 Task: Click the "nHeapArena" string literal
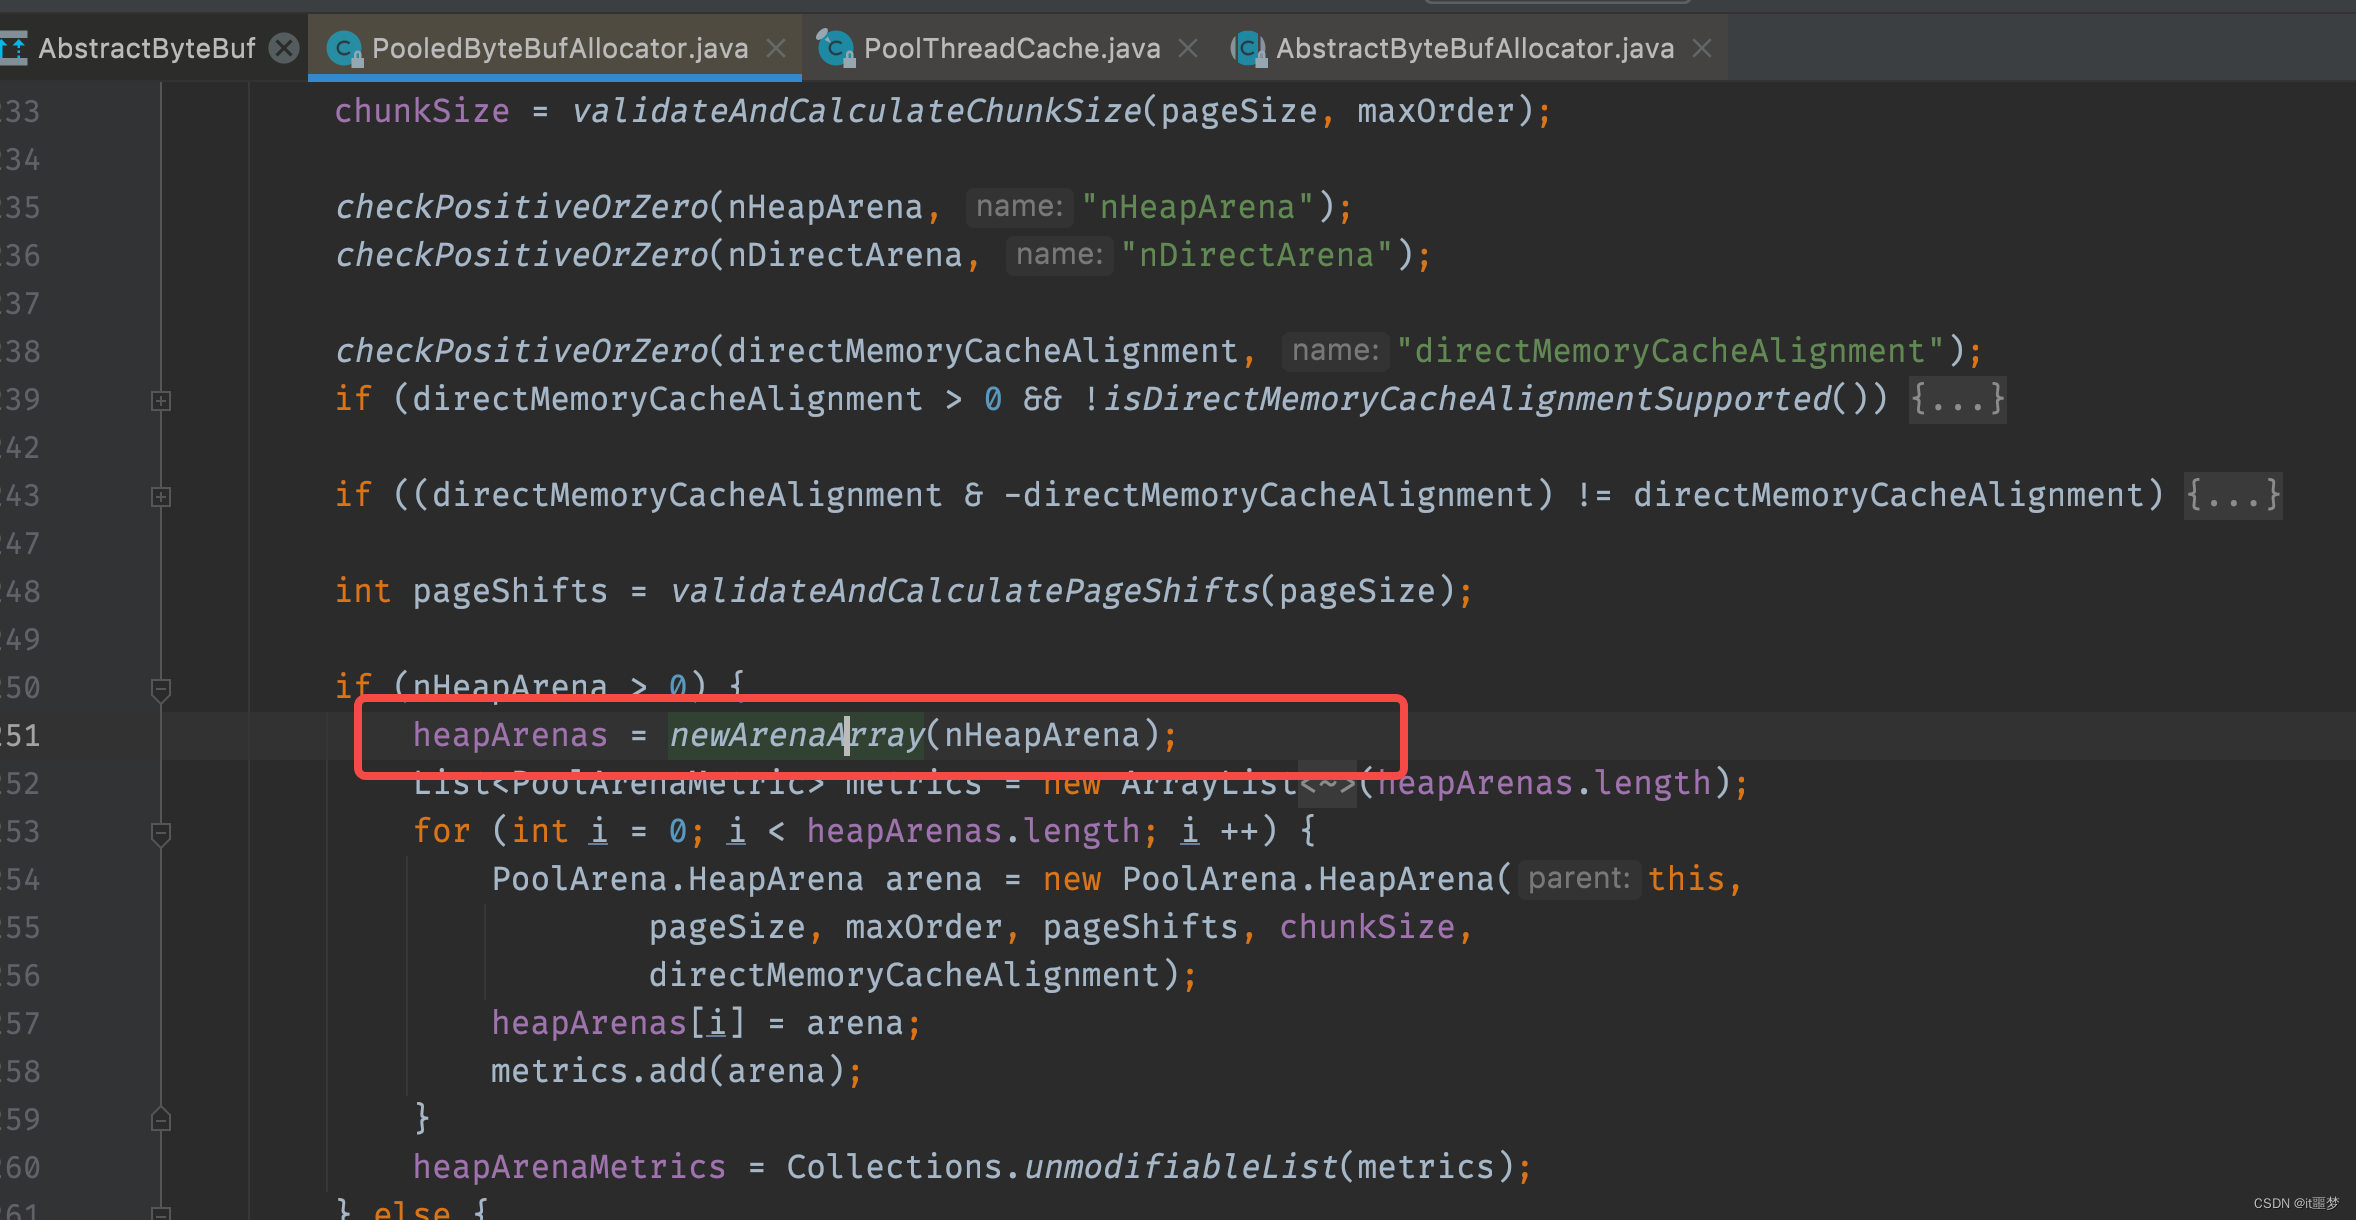click(1198, 207)
